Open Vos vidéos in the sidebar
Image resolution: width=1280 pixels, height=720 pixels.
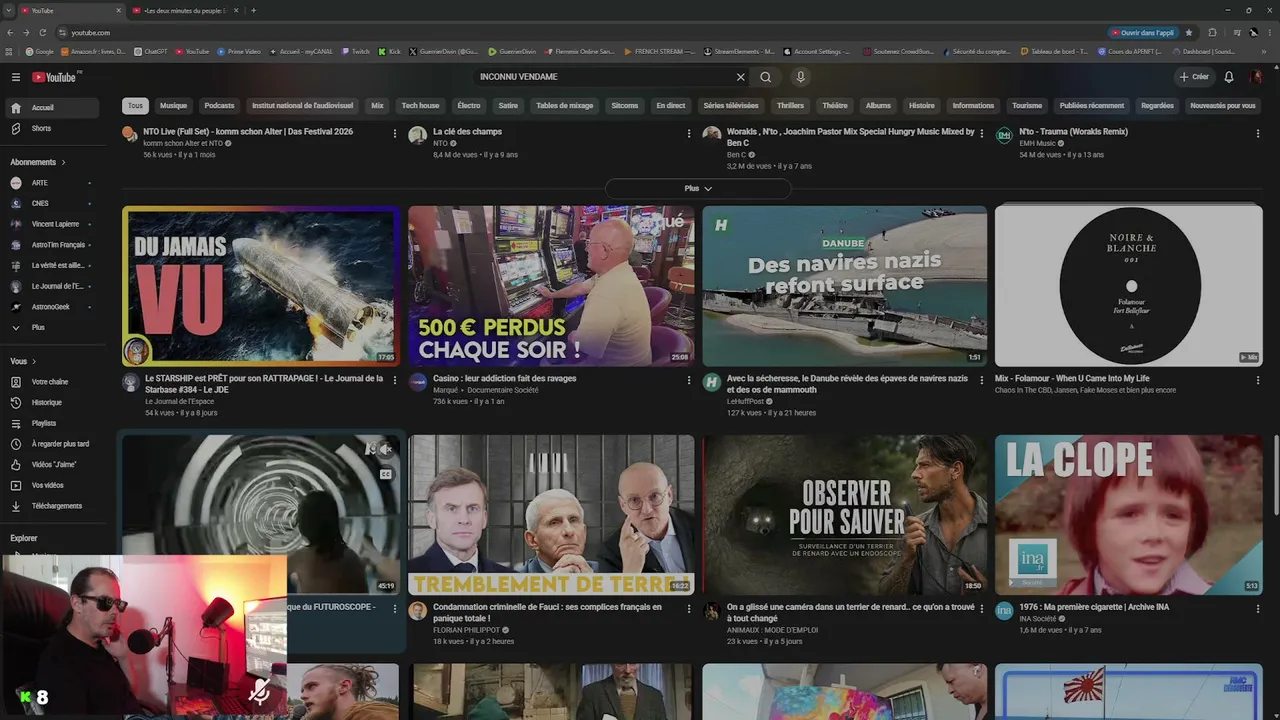(52, 485)
